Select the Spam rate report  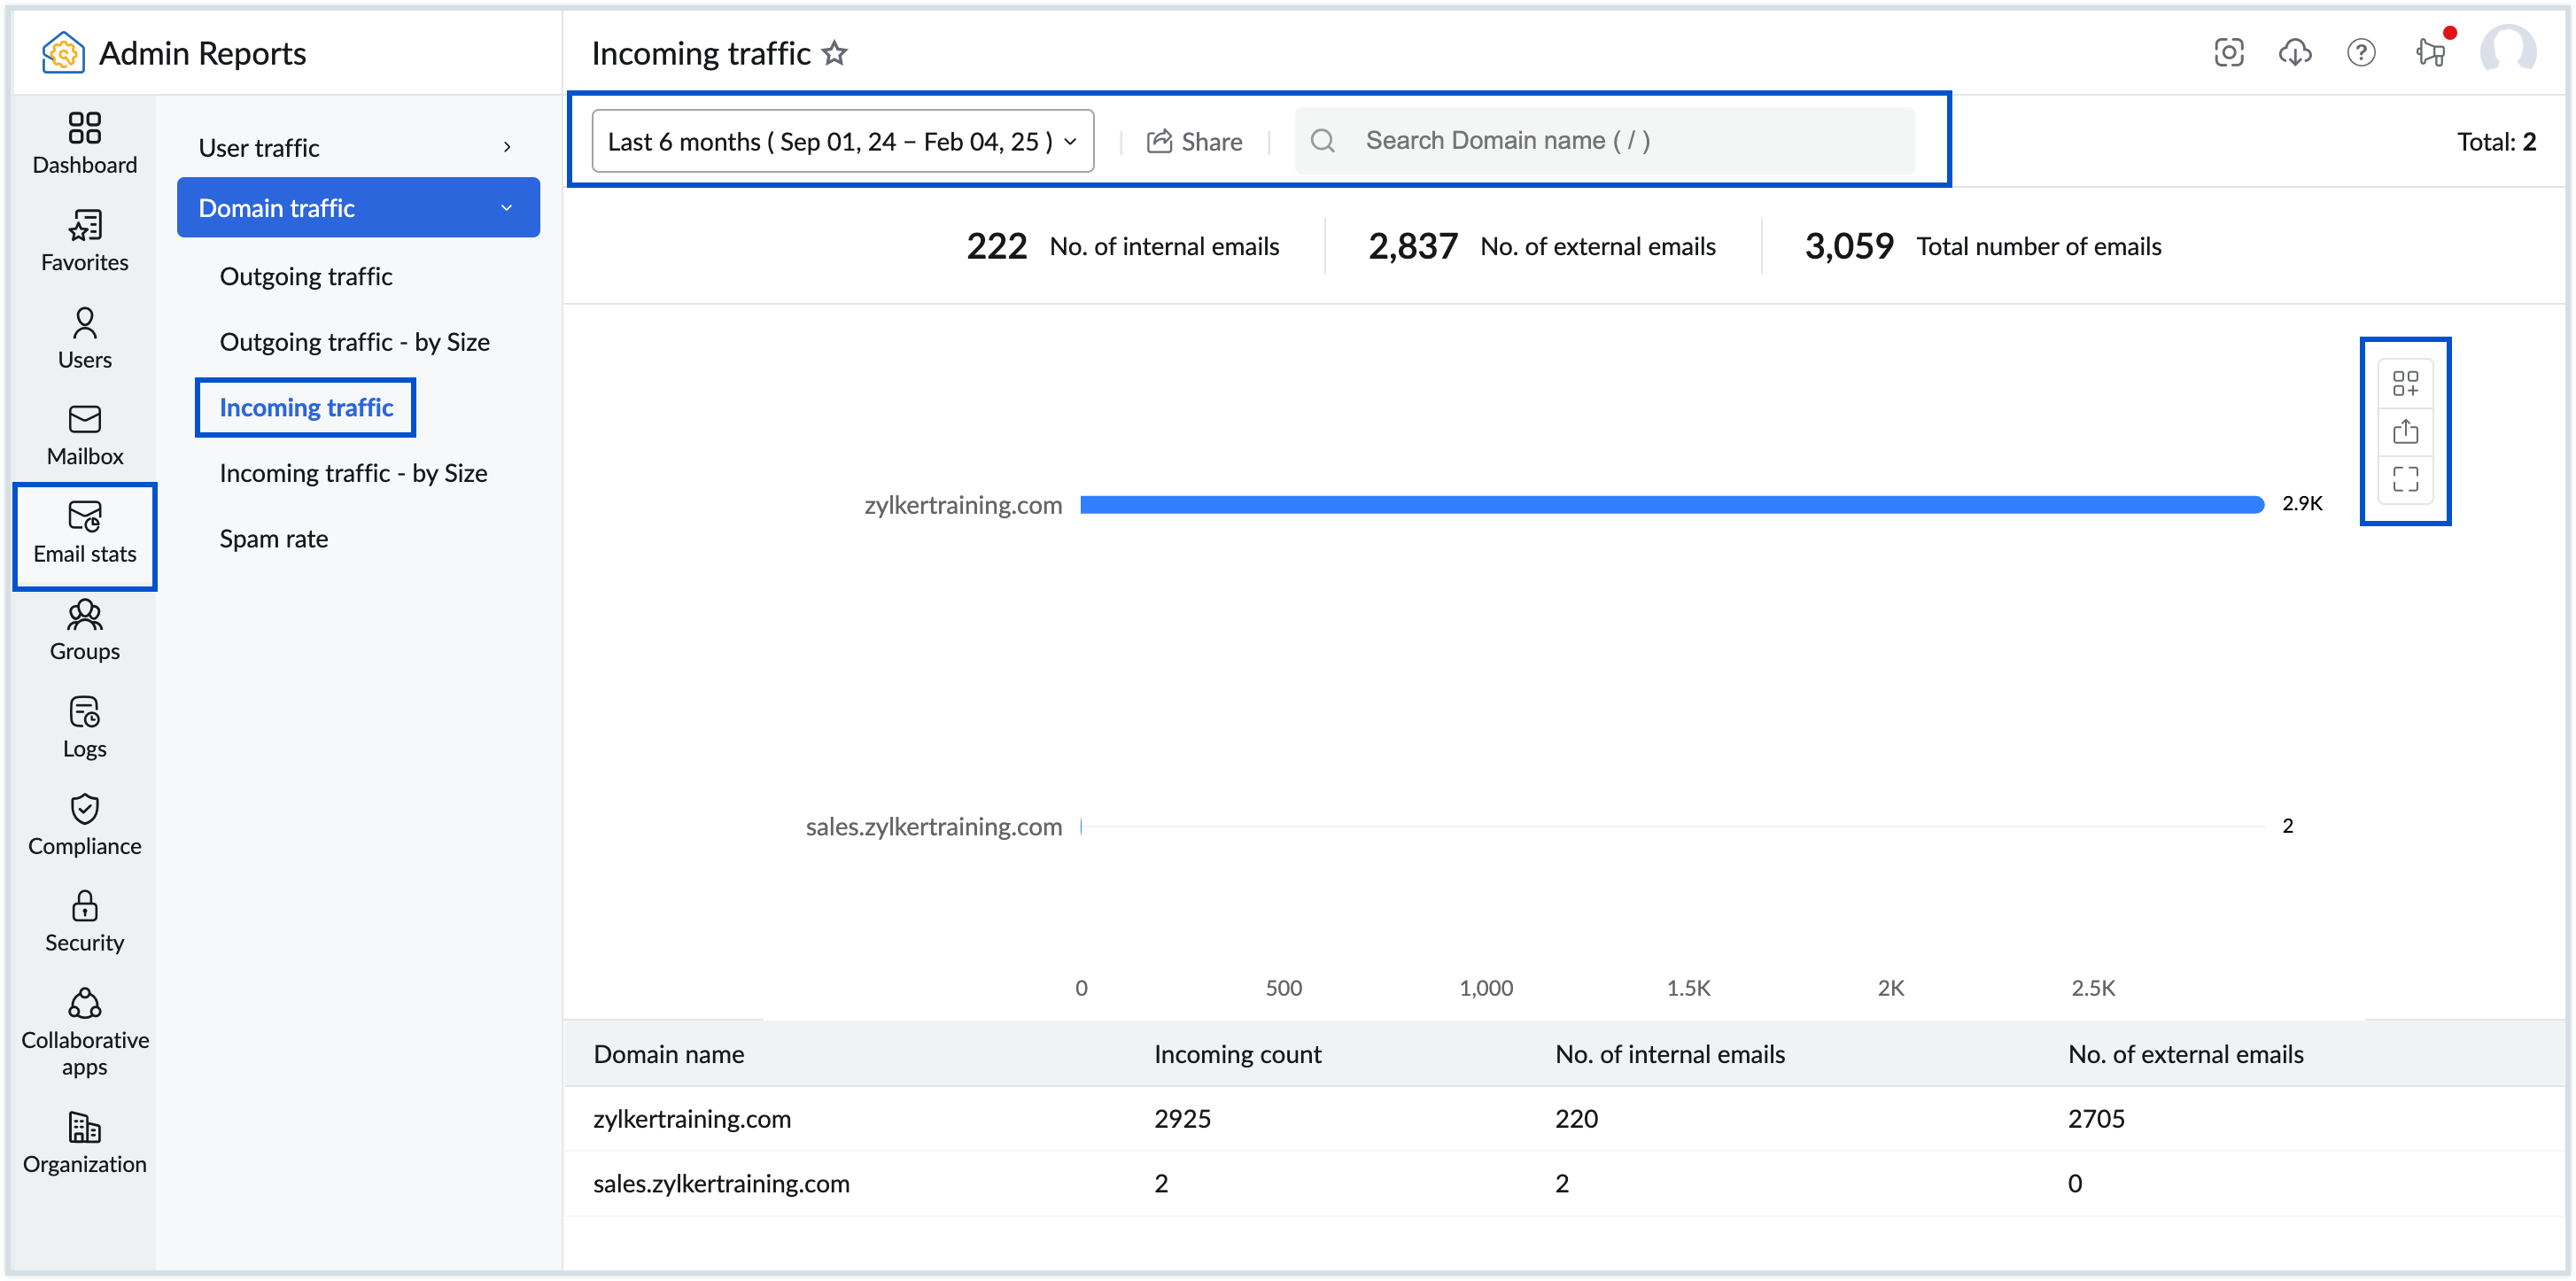[273, 538]
